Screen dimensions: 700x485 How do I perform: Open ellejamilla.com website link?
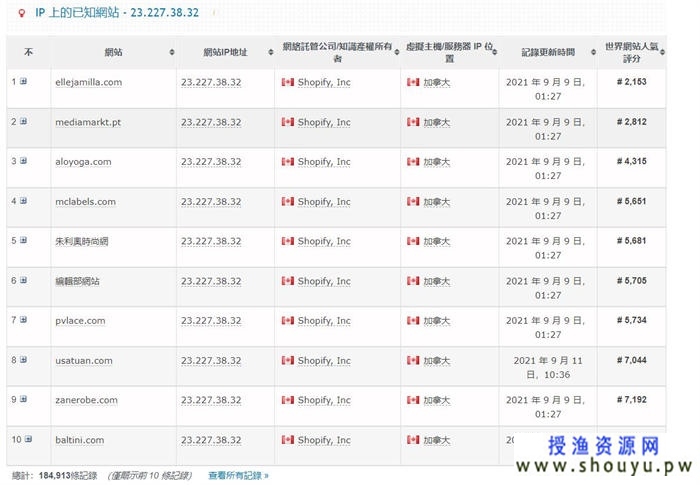click(88, 82)
